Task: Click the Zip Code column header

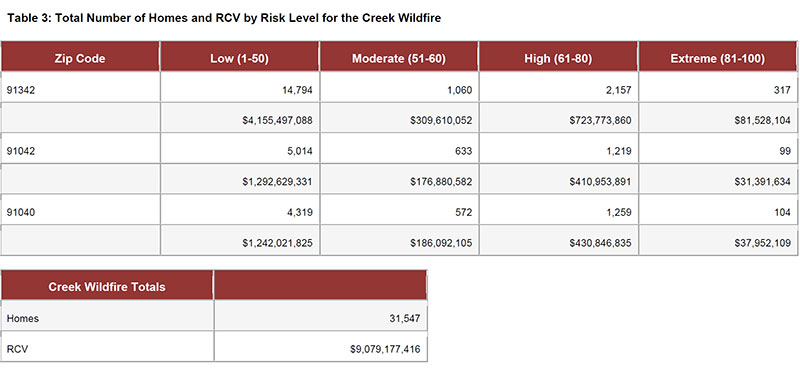Action: pos(80,57)
